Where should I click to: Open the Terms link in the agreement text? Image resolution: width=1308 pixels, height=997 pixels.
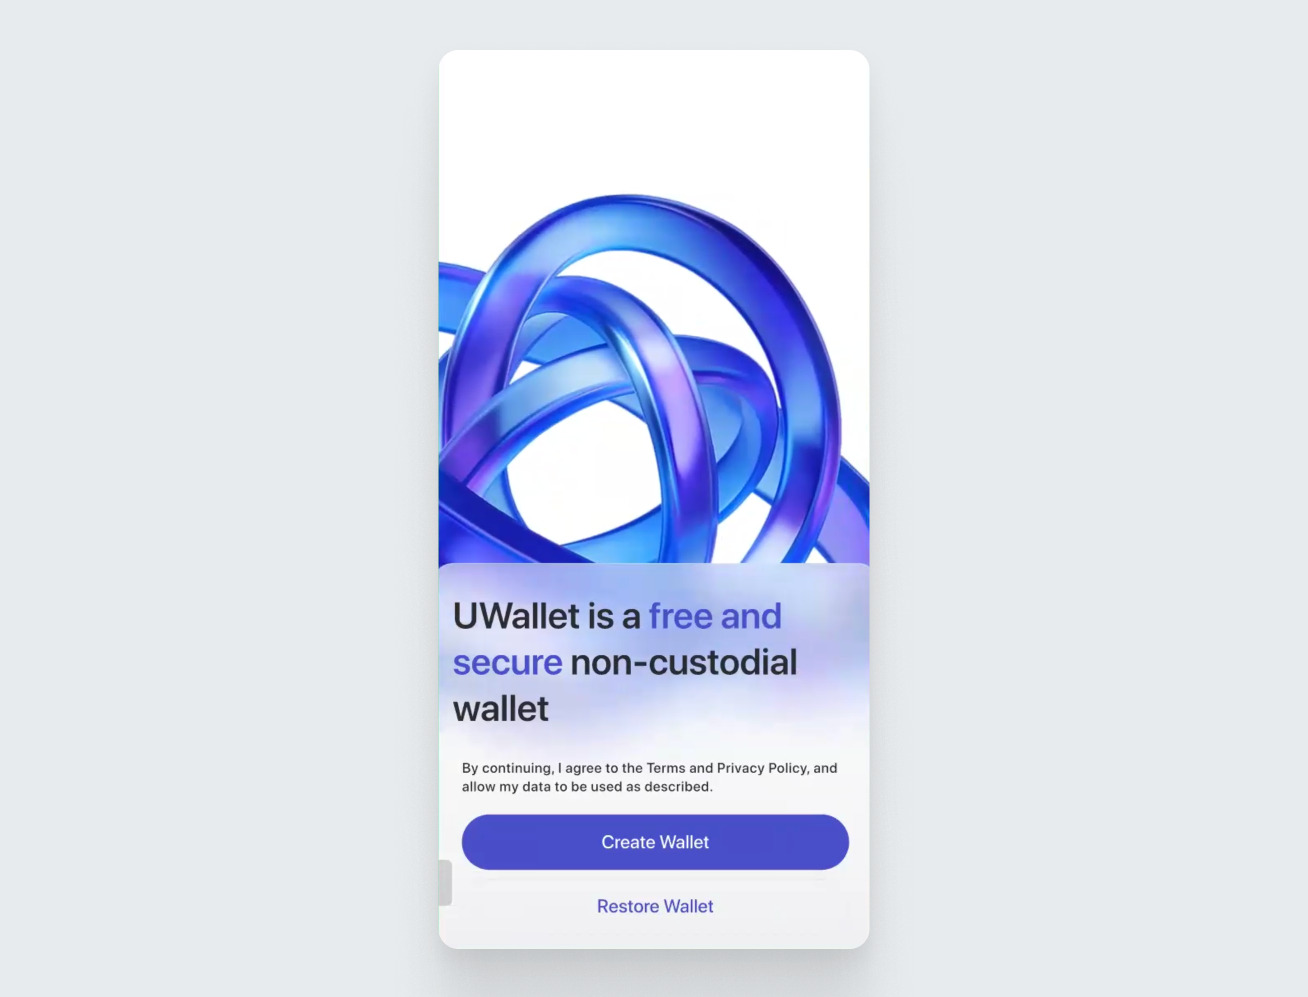coord(666,768)
